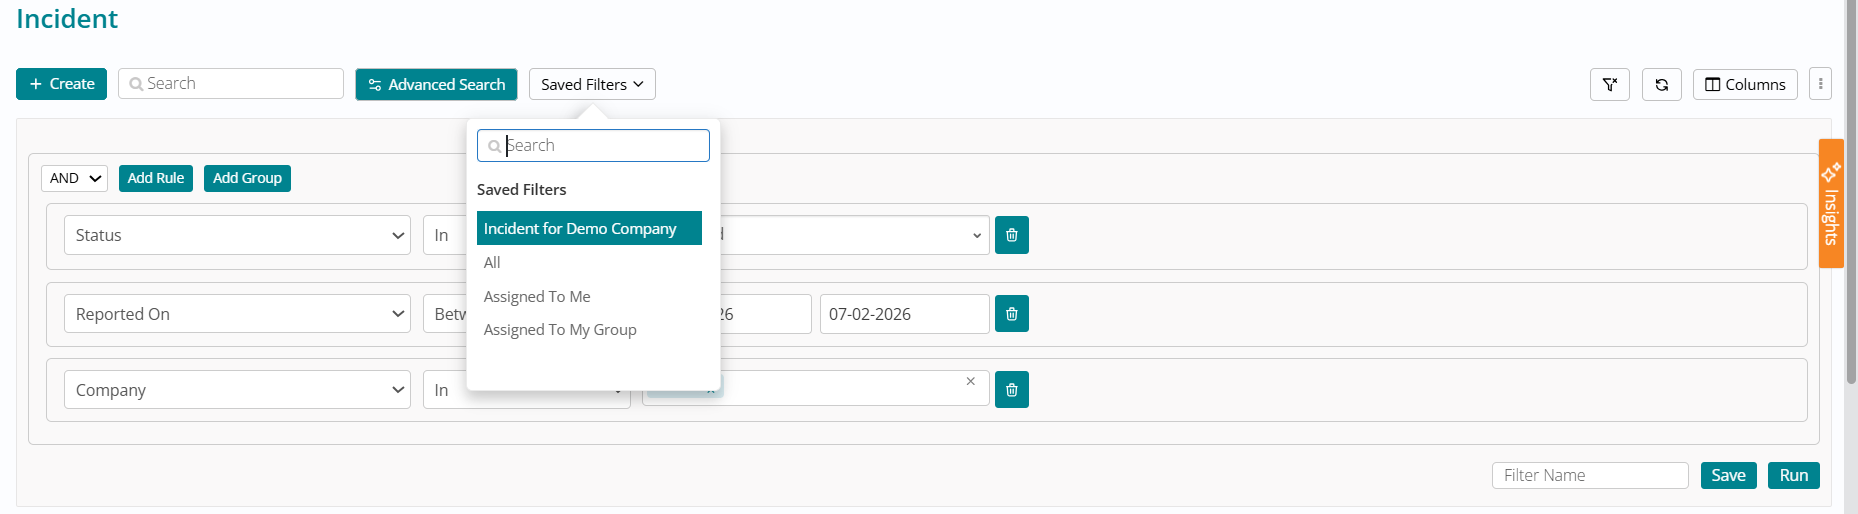Open the Reported On field dropdown
This screenshot has width=1858, height=514.
pos(237,314)
